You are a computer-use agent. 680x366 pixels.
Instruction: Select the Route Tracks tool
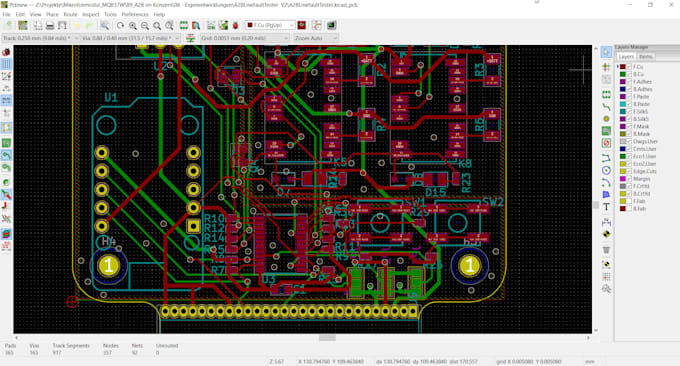click(x=606, y=106)
